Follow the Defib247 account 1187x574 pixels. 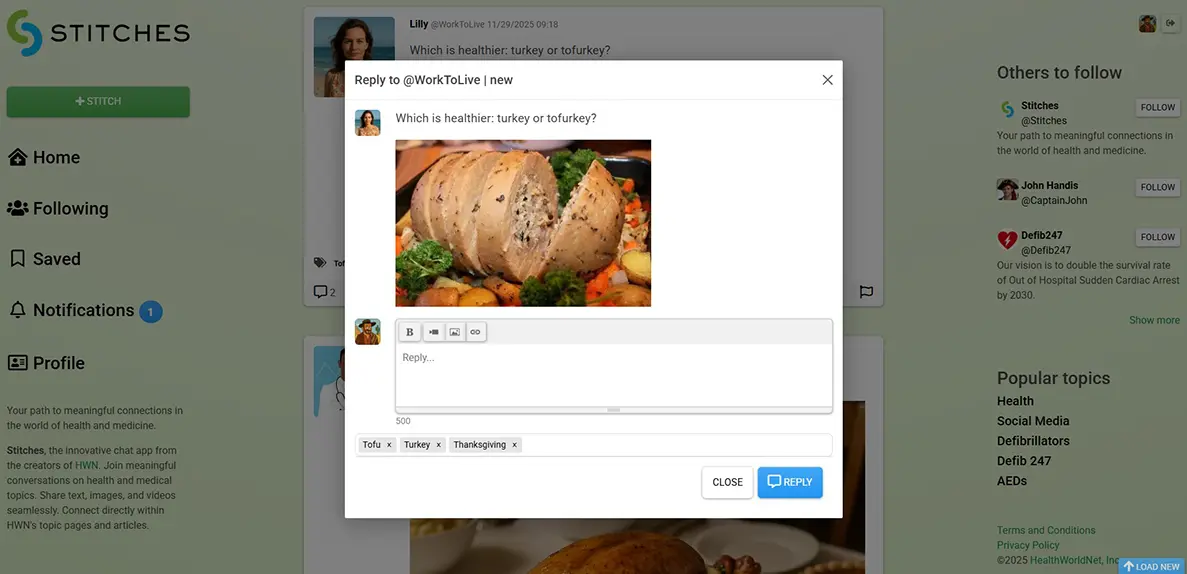click(x=1157, y=237)
